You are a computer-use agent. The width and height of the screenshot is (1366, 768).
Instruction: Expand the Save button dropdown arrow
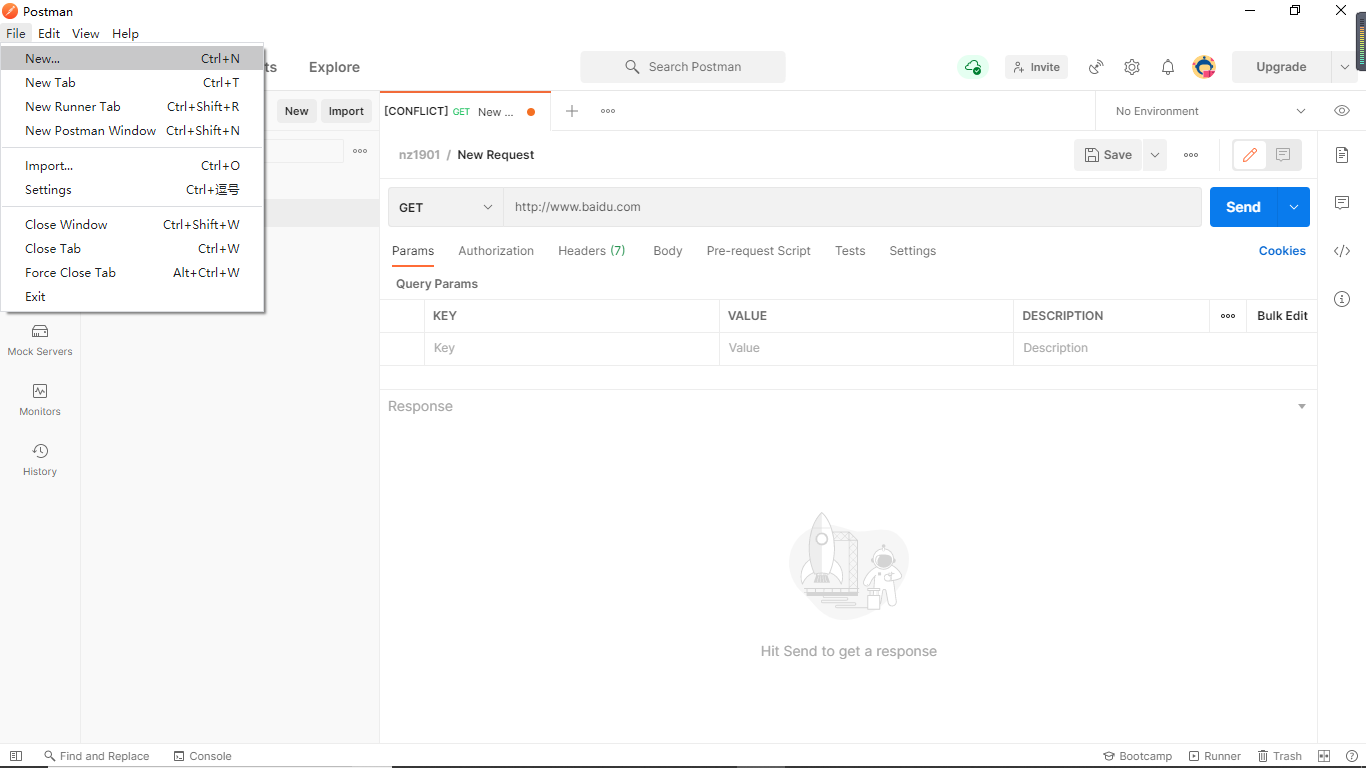[1155, 155]
